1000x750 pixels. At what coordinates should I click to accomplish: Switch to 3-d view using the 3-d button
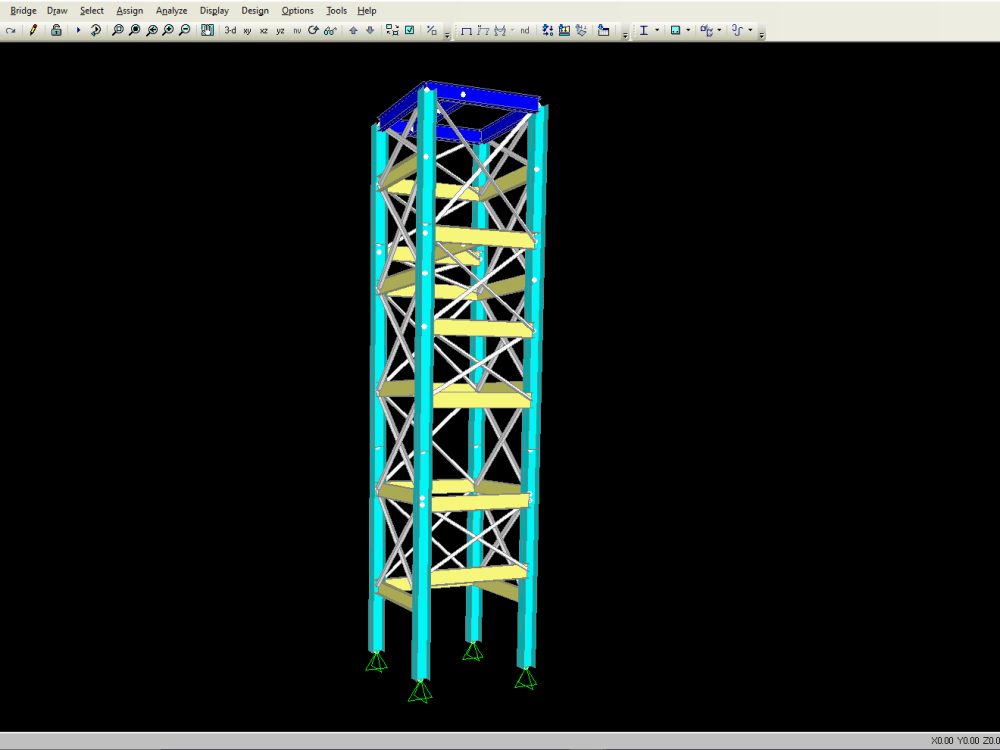230,30
